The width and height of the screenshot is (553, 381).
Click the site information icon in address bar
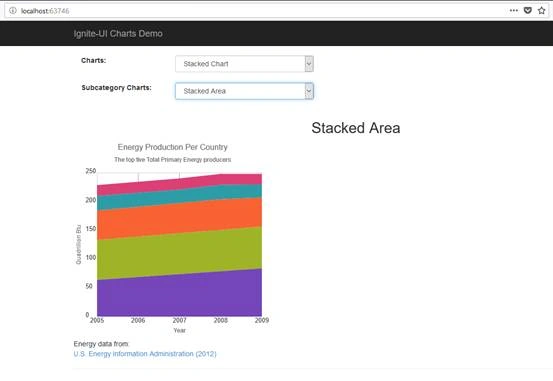tap(13, 11)
